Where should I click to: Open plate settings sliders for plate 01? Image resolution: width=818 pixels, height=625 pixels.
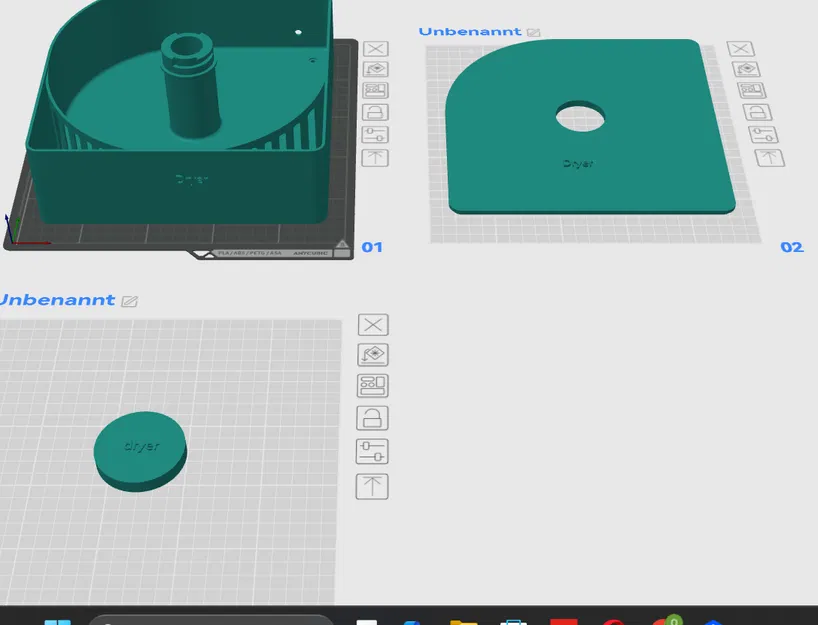coord(375,135)
